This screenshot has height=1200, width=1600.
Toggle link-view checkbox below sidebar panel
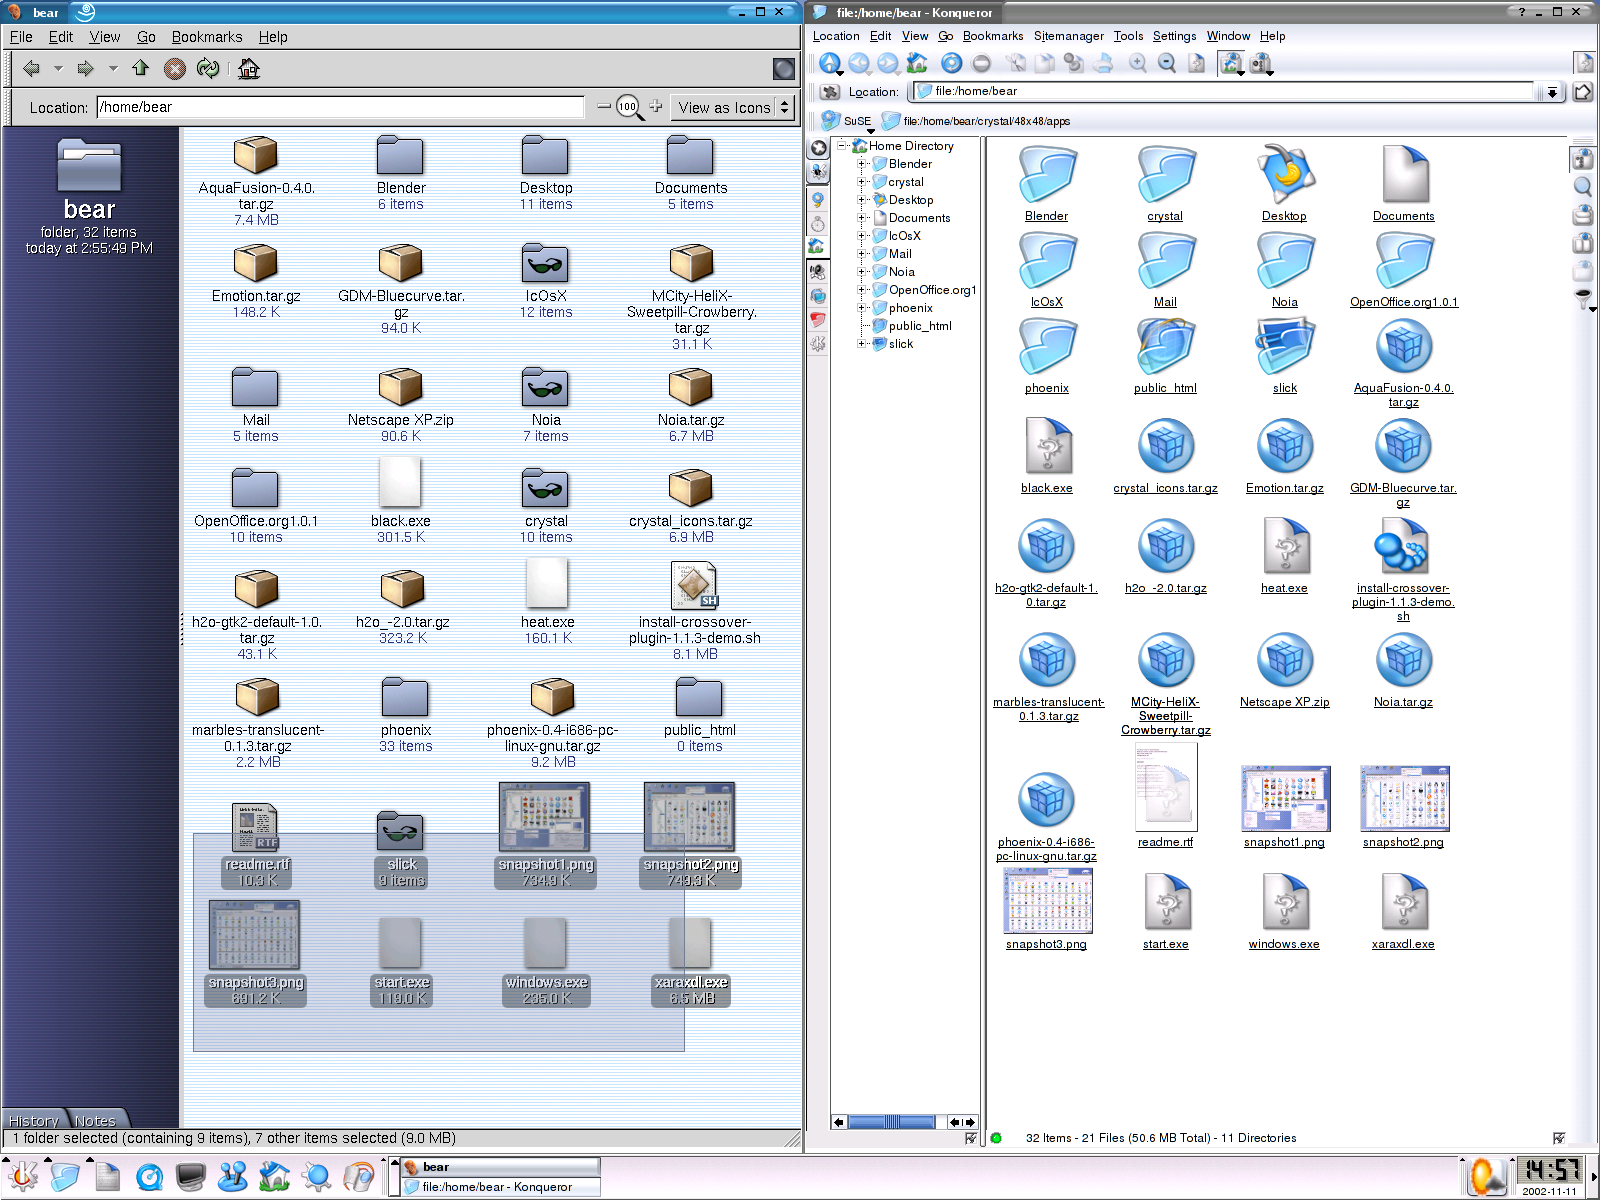(970, 1138)
